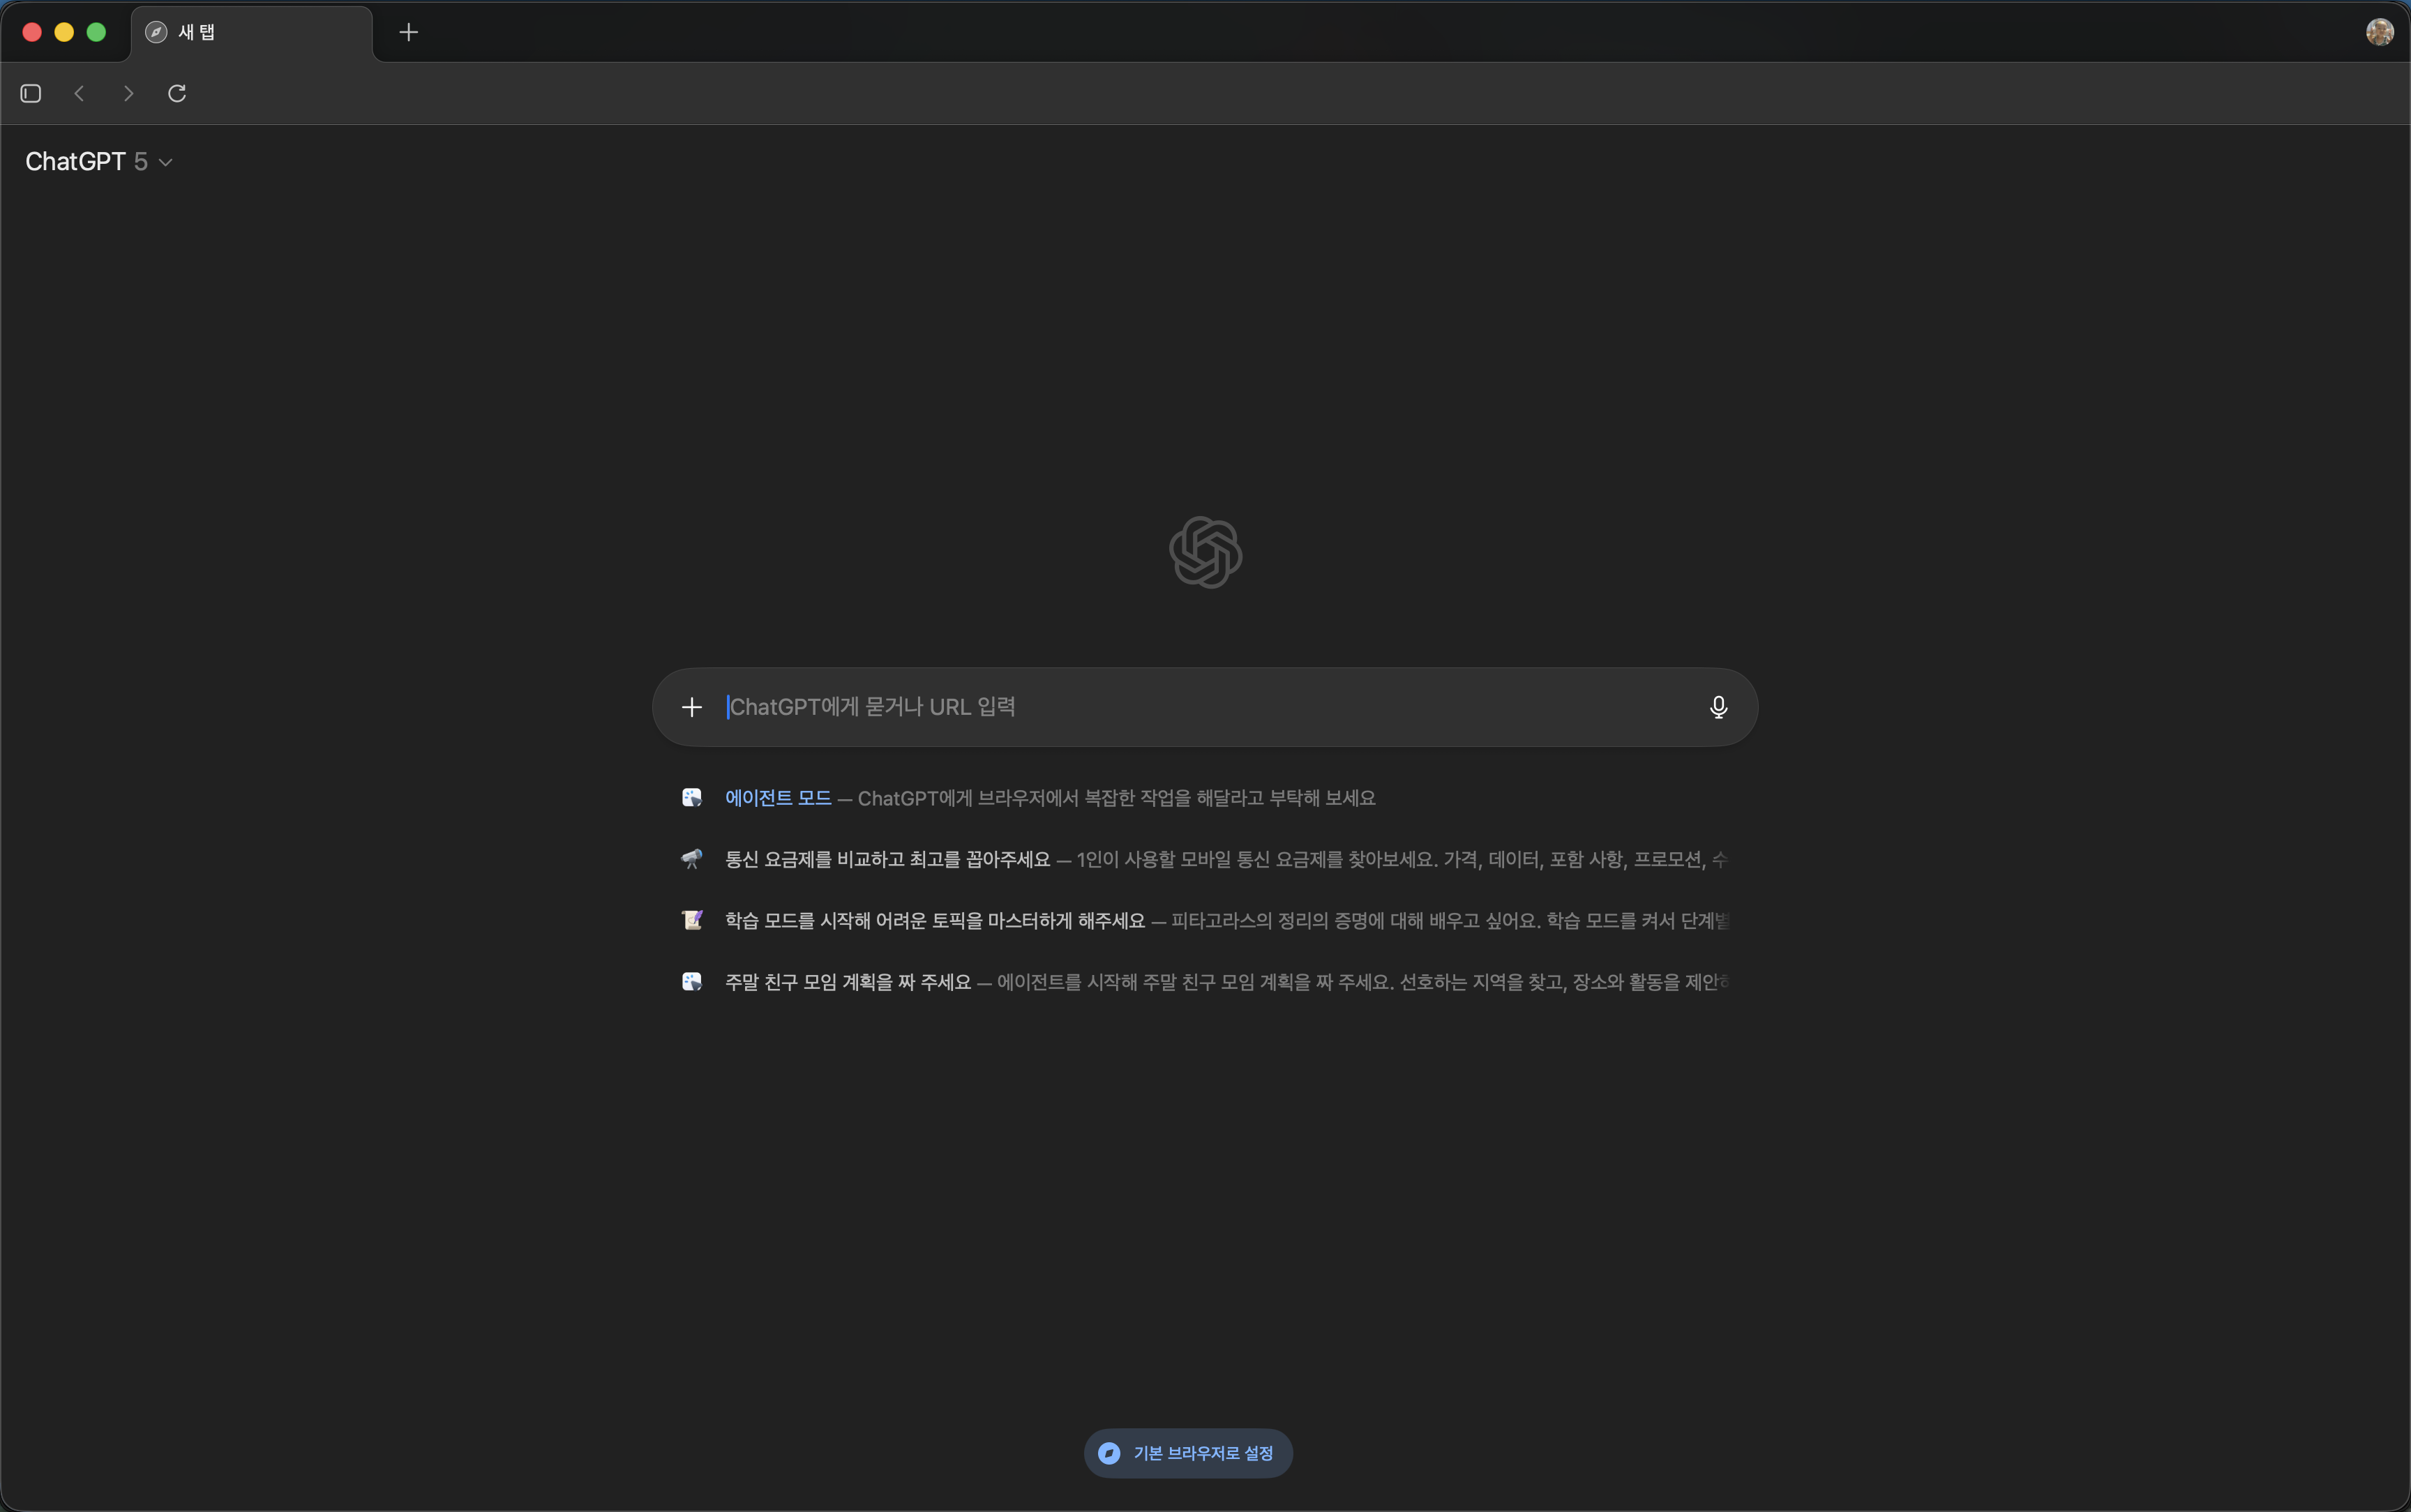The width and height of the screenshot is (2411, 1512).
Task: Choose the 학습 모드를 시작해 suggestion
Action: click(x=934, y=921)
